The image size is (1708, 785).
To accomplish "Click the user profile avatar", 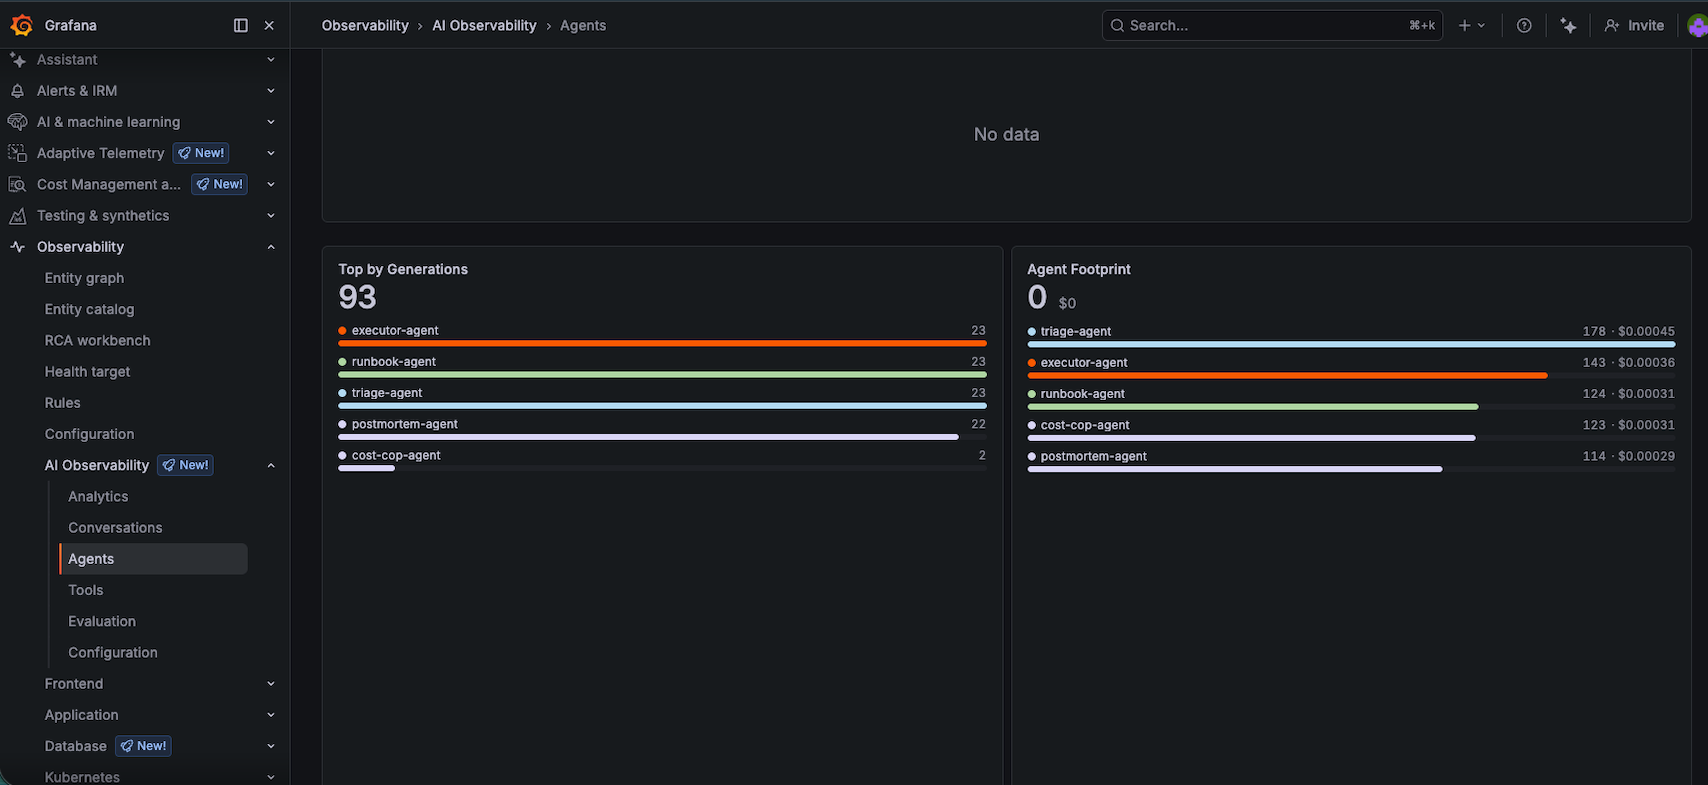I will point(1697,25).
